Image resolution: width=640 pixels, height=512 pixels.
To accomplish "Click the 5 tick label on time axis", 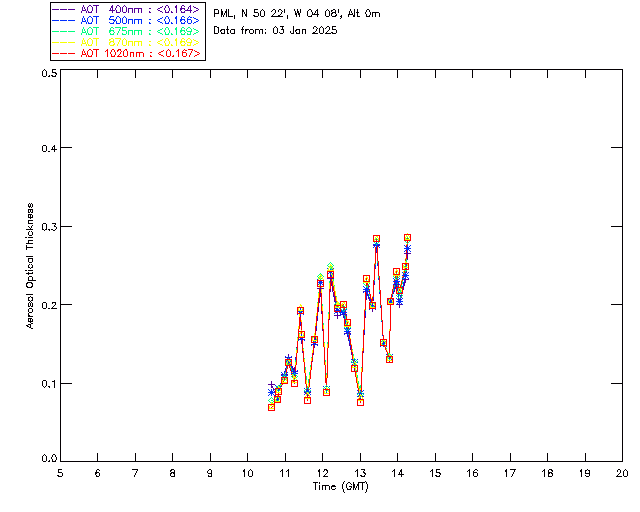I will click(x=60, y=472).
